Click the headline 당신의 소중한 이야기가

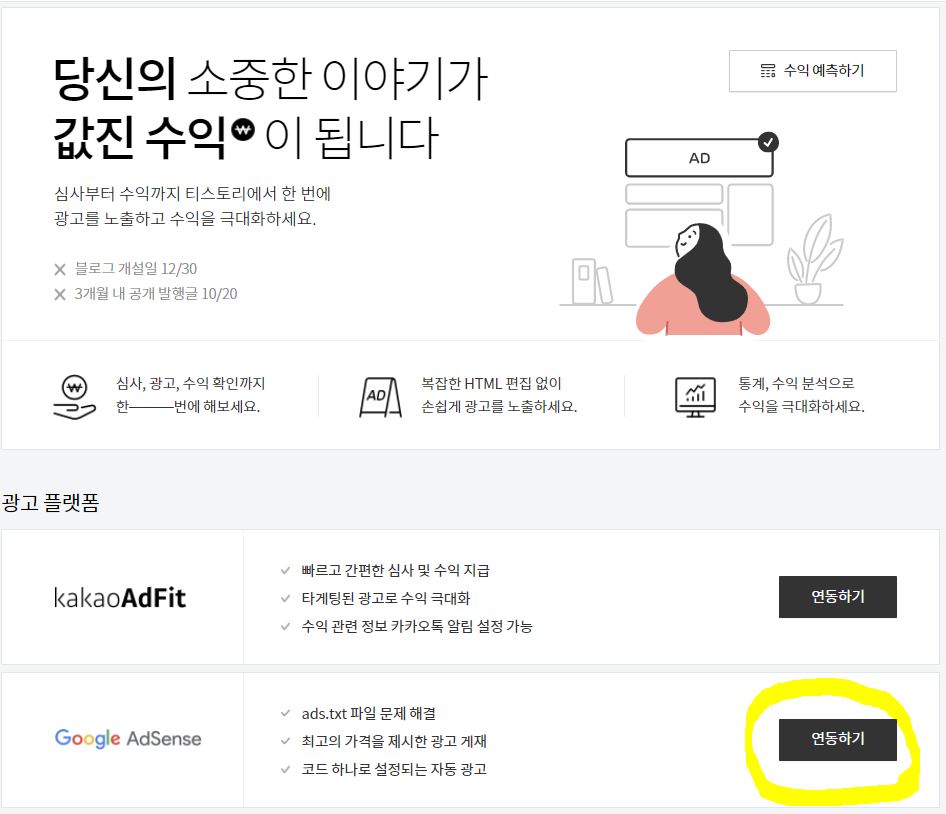click(270, 78)
